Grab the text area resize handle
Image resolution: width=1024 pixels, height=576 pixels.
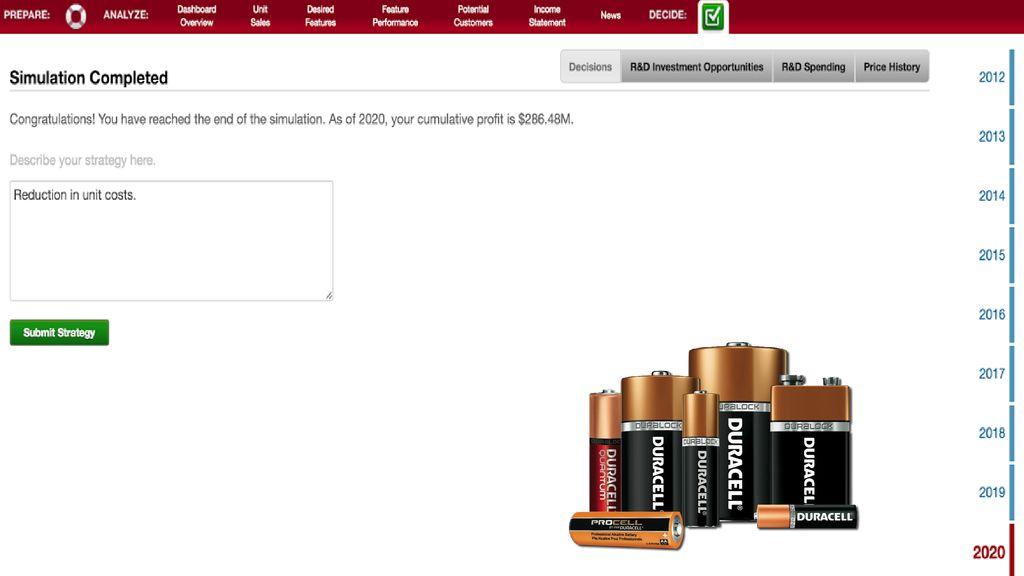click(328, 296)
